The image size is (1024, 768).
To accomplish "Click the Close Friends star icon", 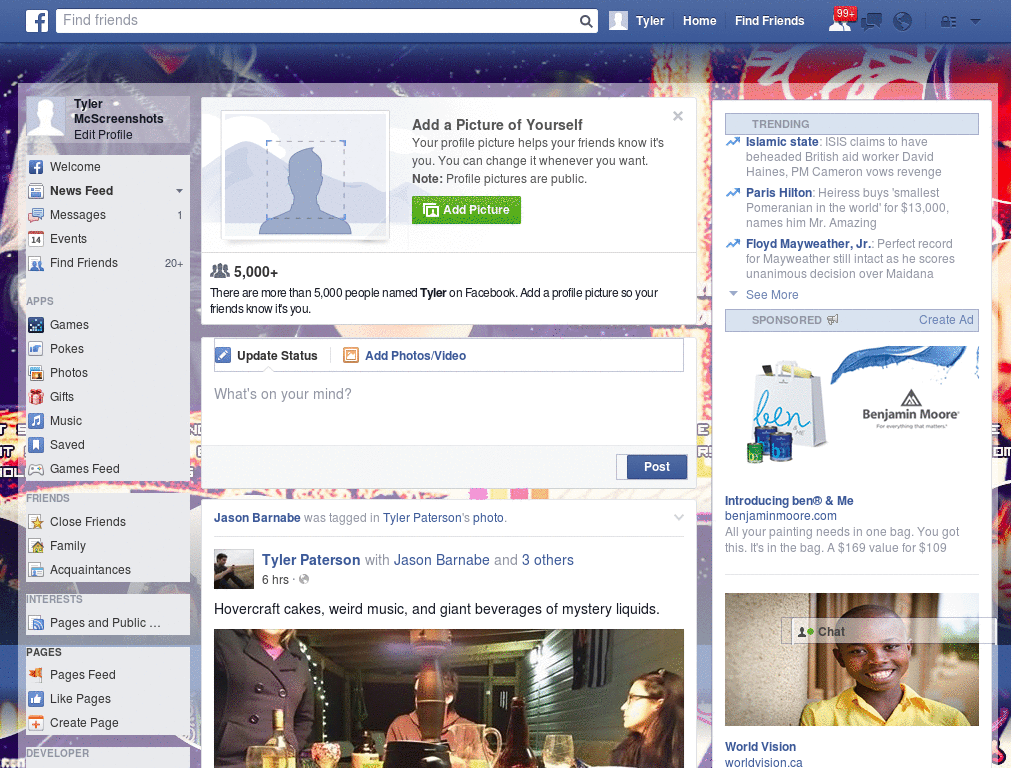I will [x=37, y=522].
